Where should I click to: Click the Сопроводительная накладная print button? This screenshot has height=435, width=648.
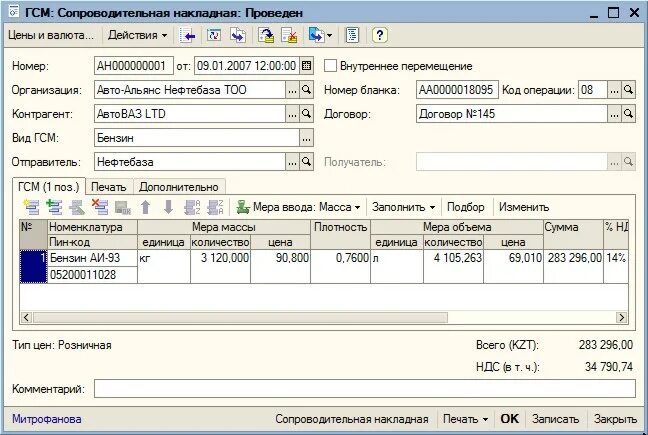point(352,419)
